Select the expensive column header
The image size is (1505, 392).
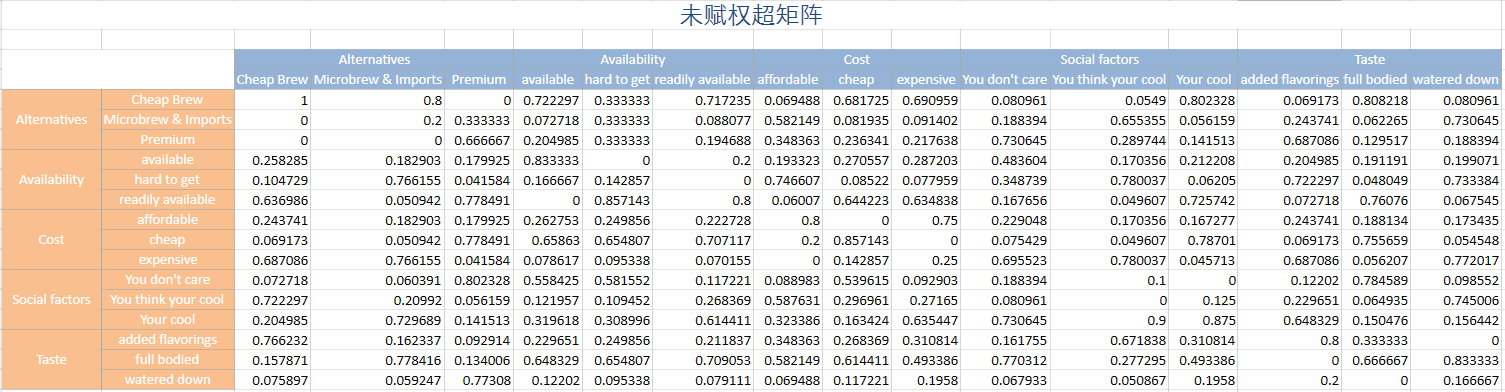tap(926, 80)
